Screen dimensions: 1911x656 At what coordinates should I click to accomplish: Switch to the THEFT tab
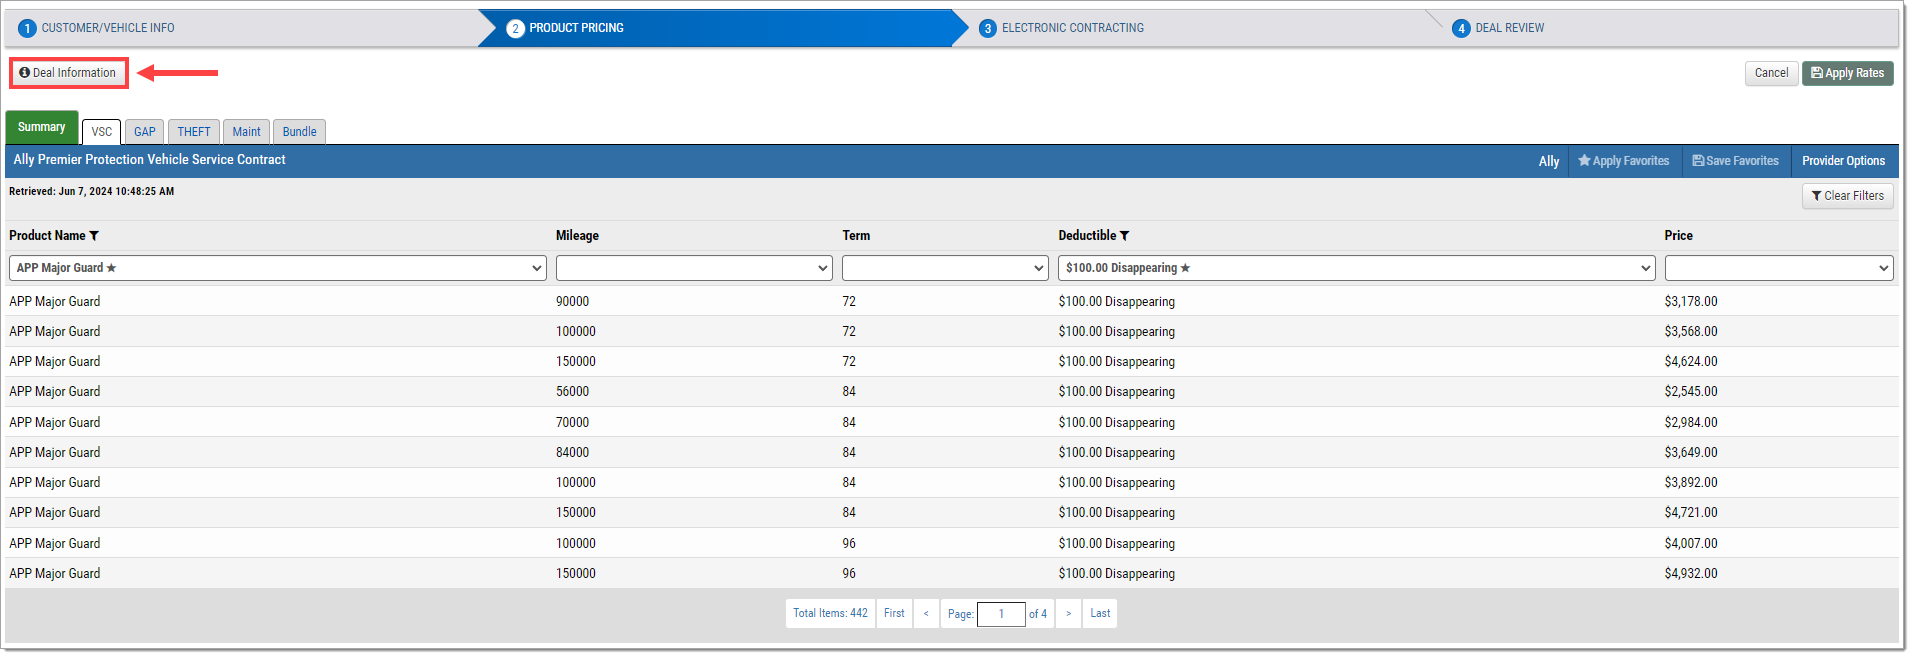194,132
